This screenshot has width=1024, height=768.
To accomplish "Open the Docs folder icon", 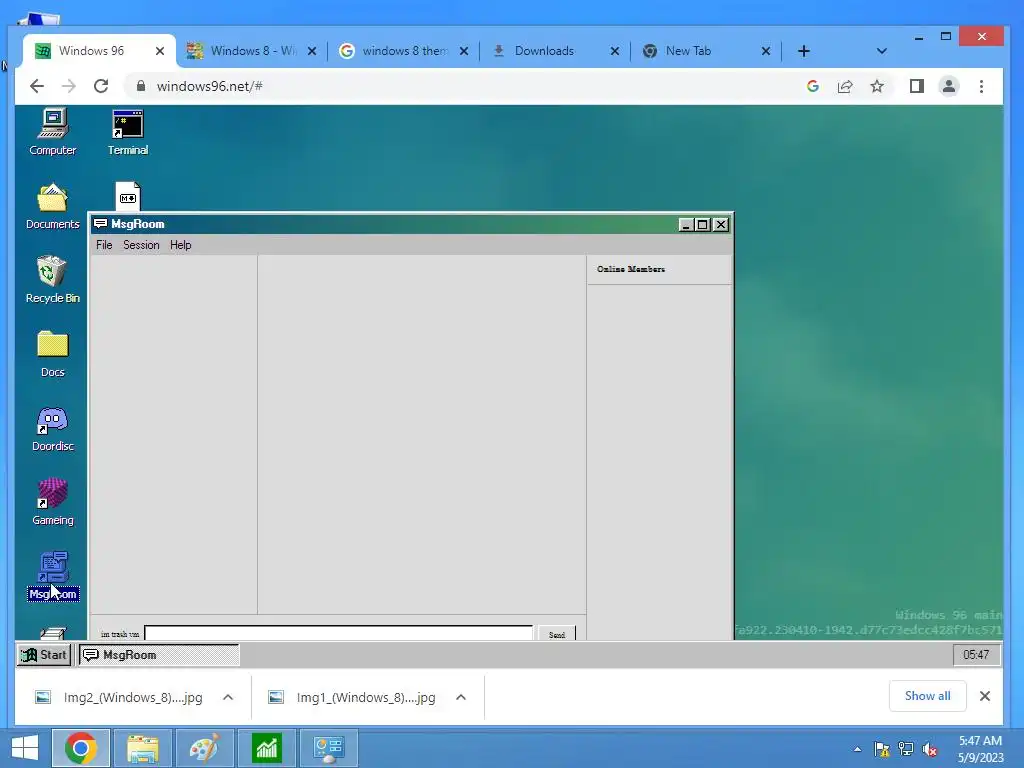I will [x=52, y=353].
